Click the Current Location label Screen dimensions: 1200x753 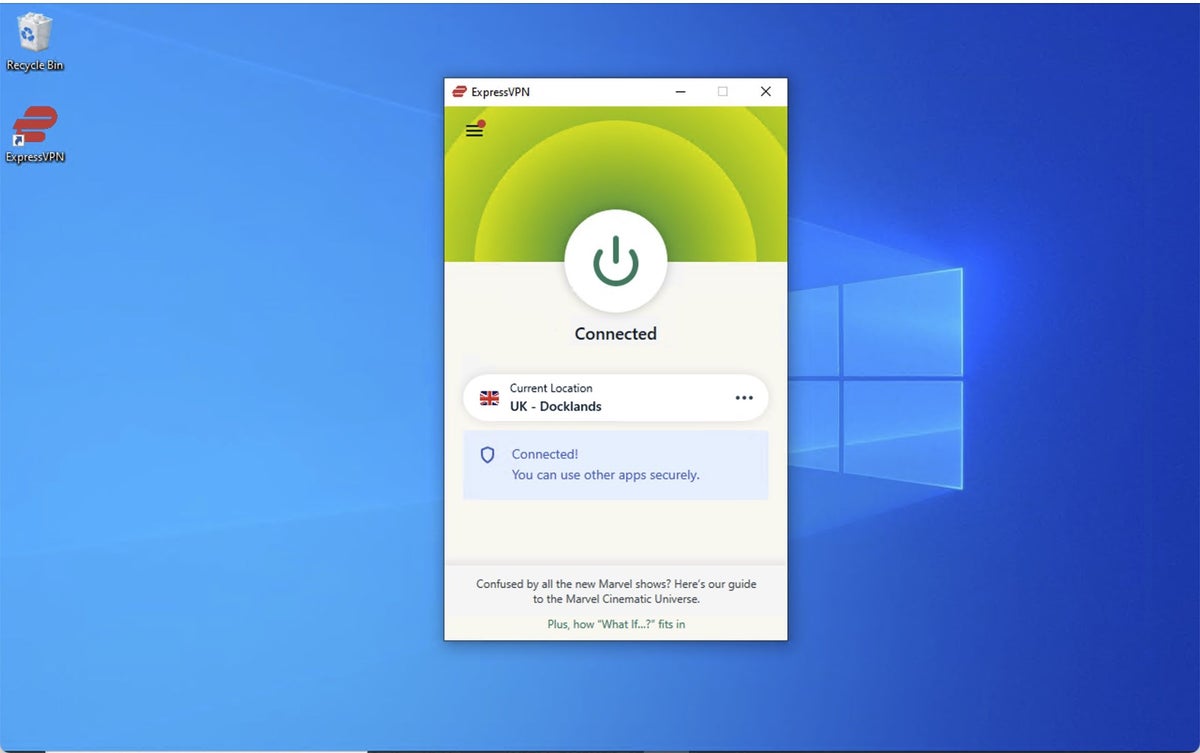coord(551,388)
